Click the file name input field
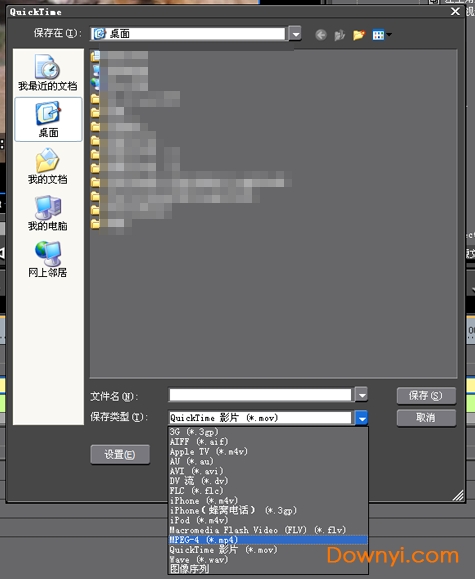475x579 pixels. click(x=260, y=395)
